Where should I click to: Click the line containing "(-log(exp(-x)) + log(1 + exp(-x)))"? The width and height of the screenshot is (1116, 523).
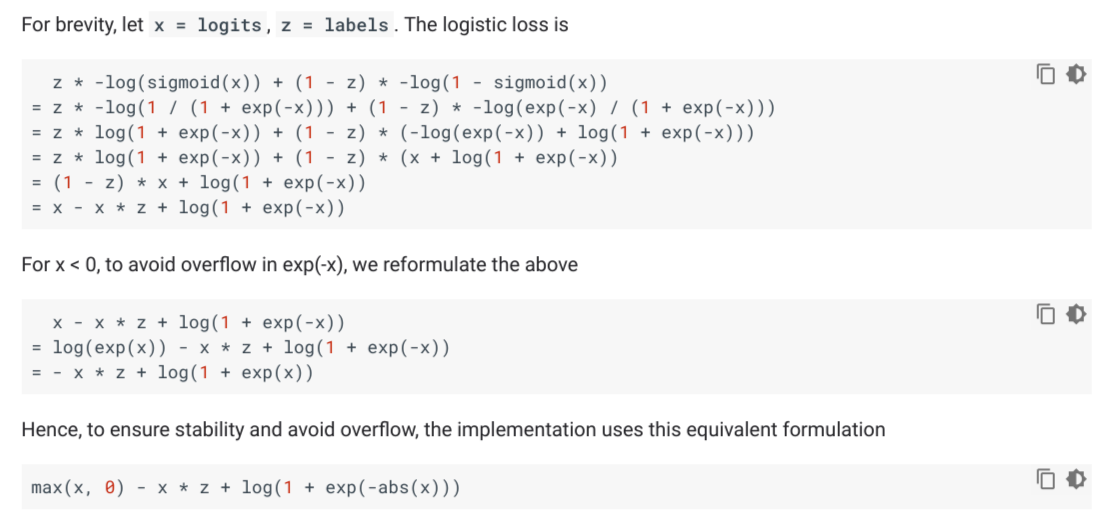tap(392, 132)
